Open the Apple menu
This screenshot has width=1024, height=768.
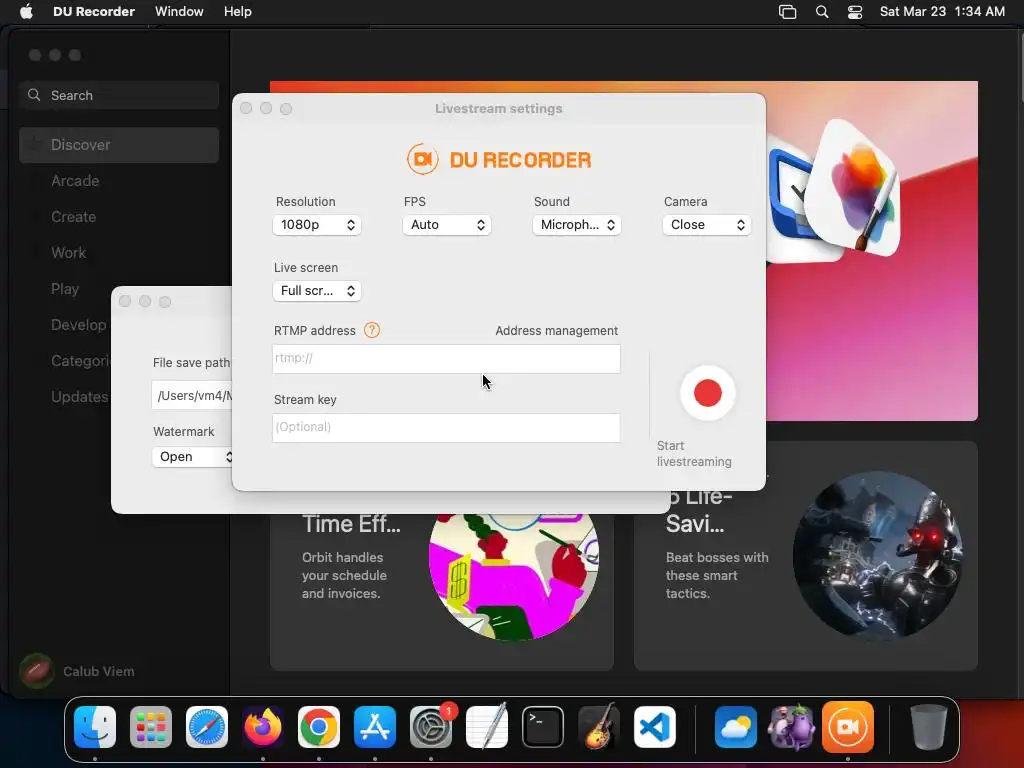click(x=26, y=11)
